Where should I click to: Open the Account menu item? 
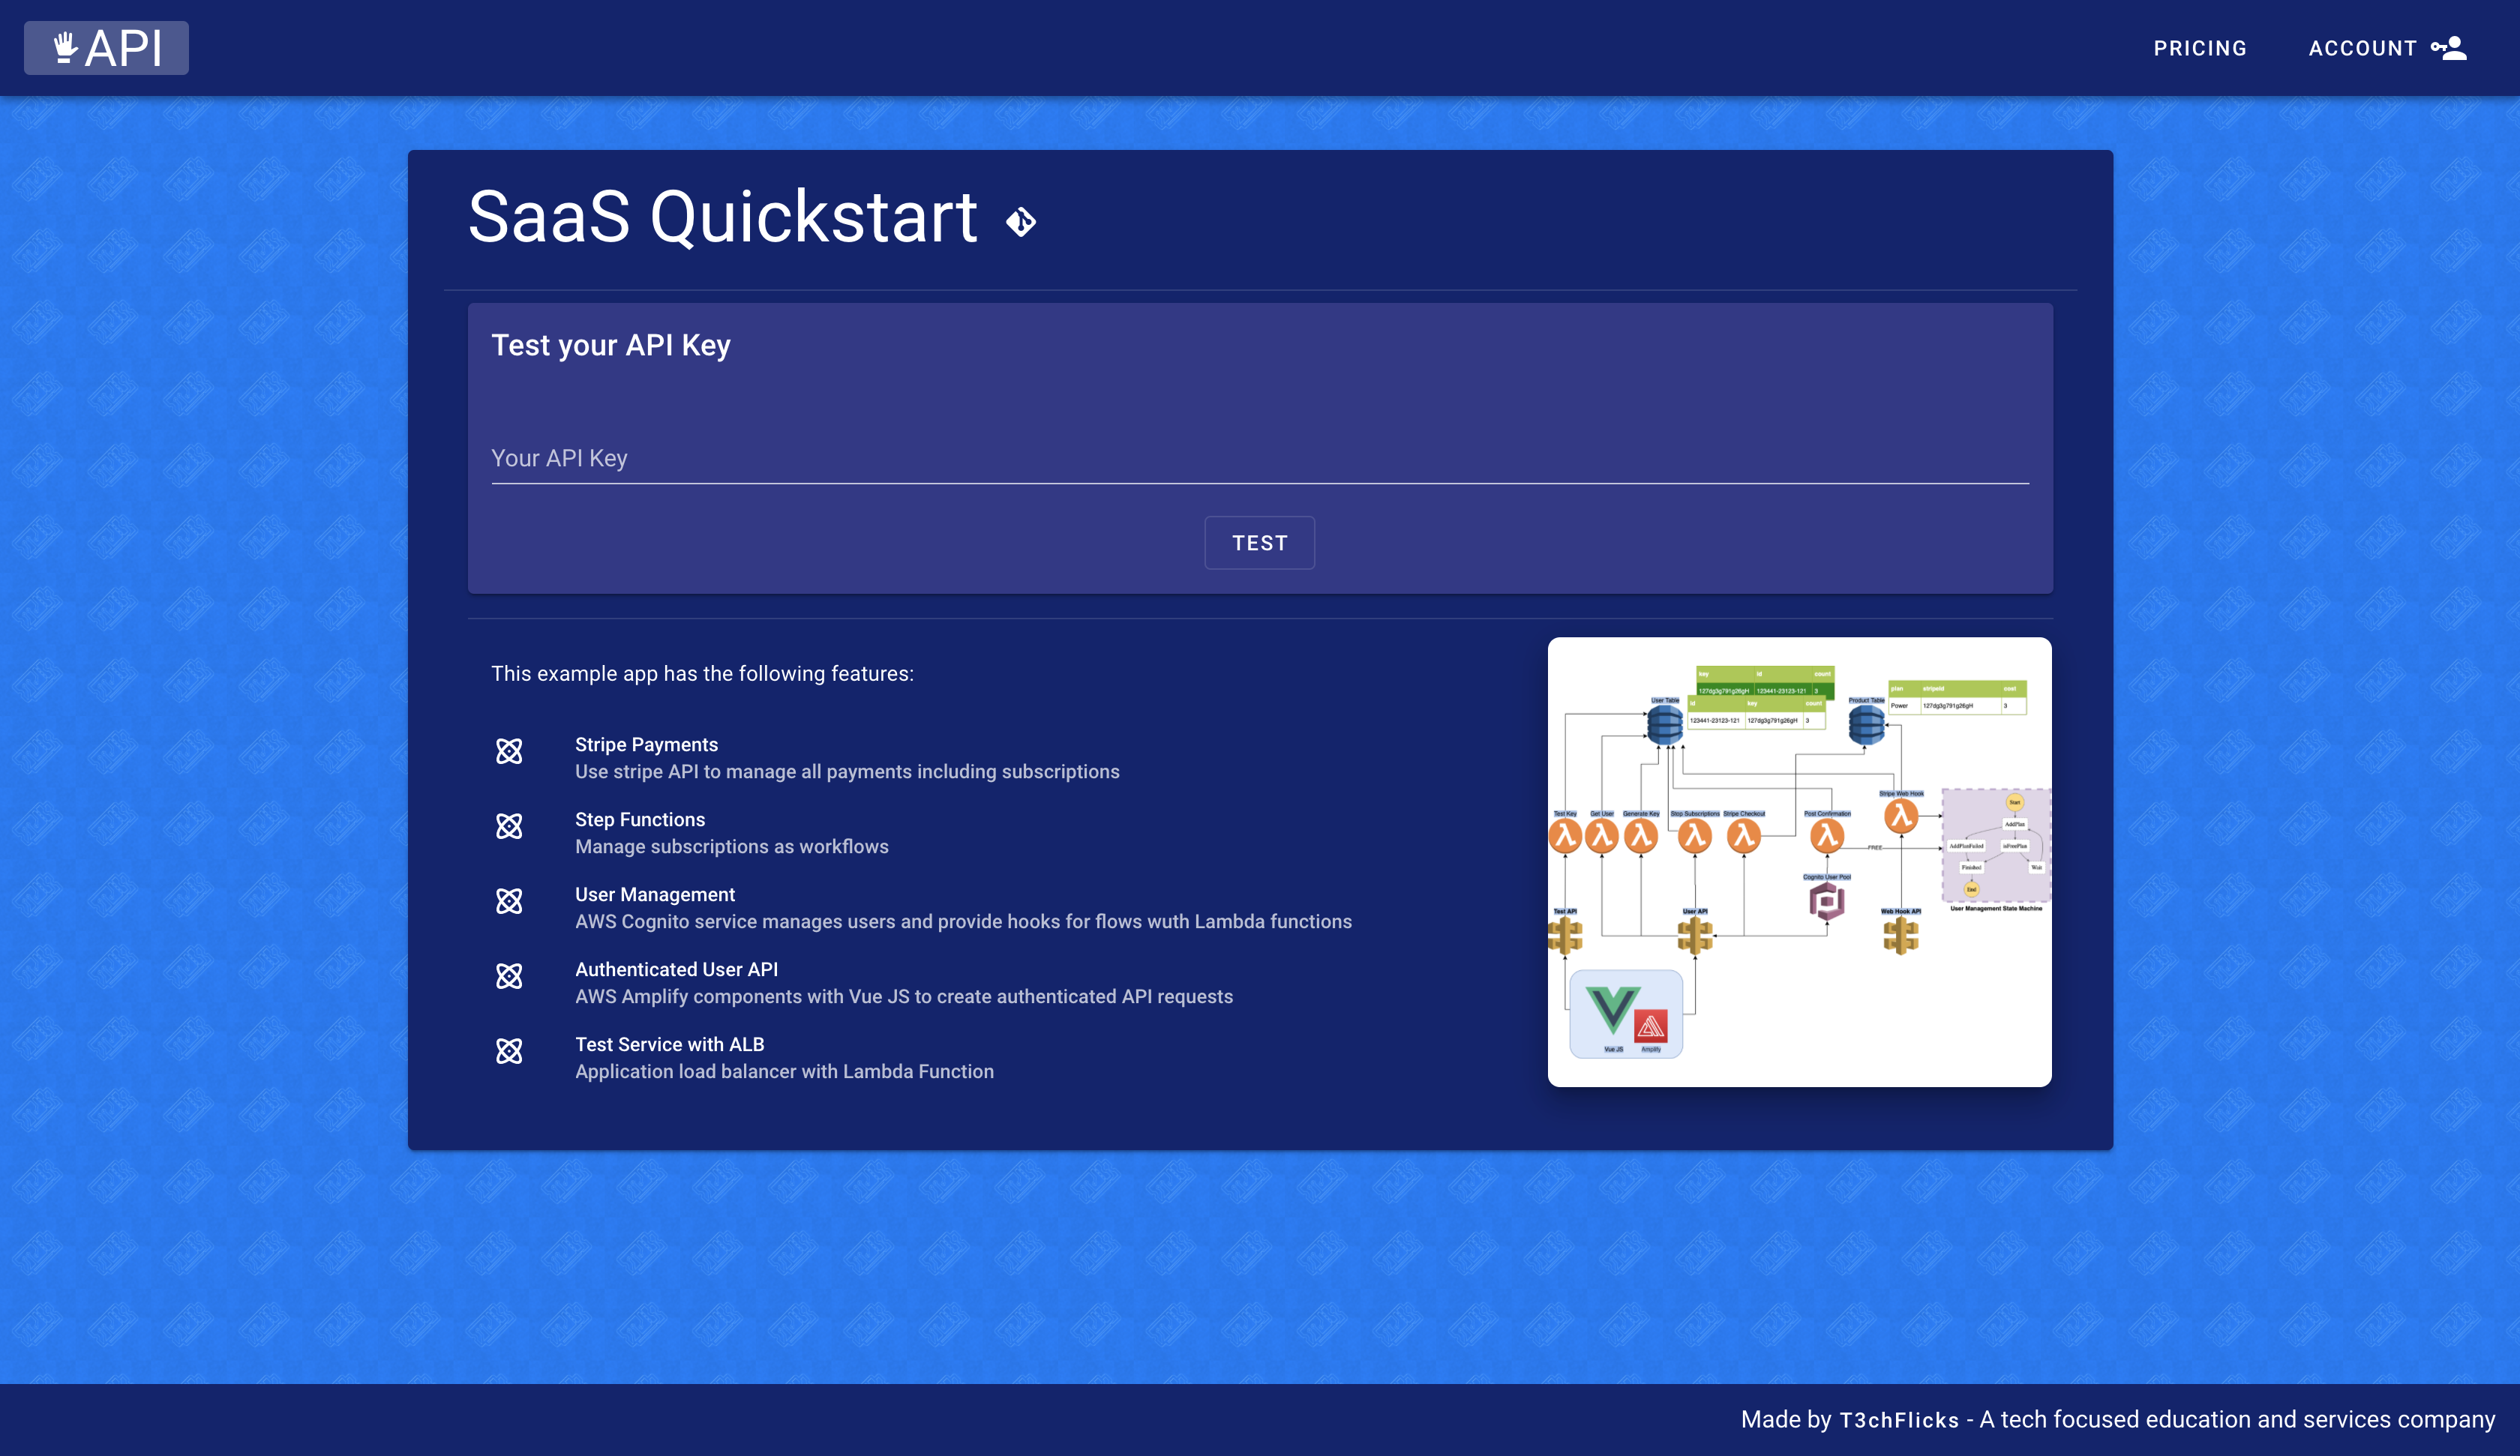coord(2362,48)
